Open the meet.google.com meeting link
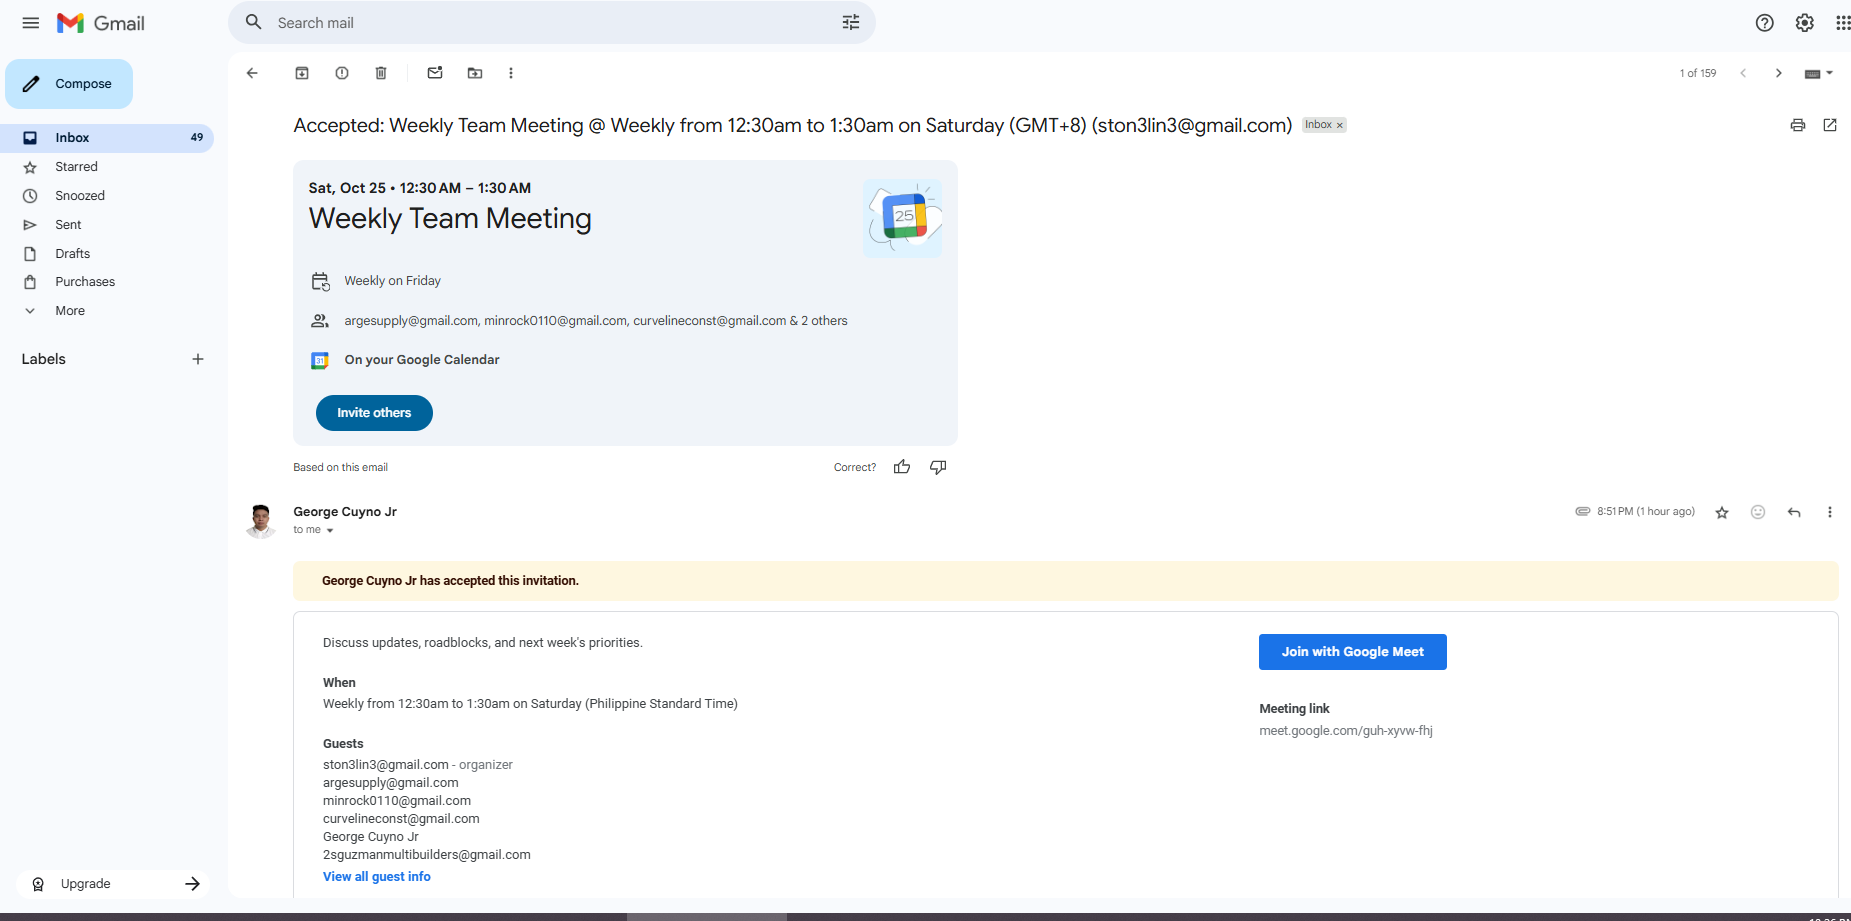The image size is (1851, 921). (x=1346, y=731)
